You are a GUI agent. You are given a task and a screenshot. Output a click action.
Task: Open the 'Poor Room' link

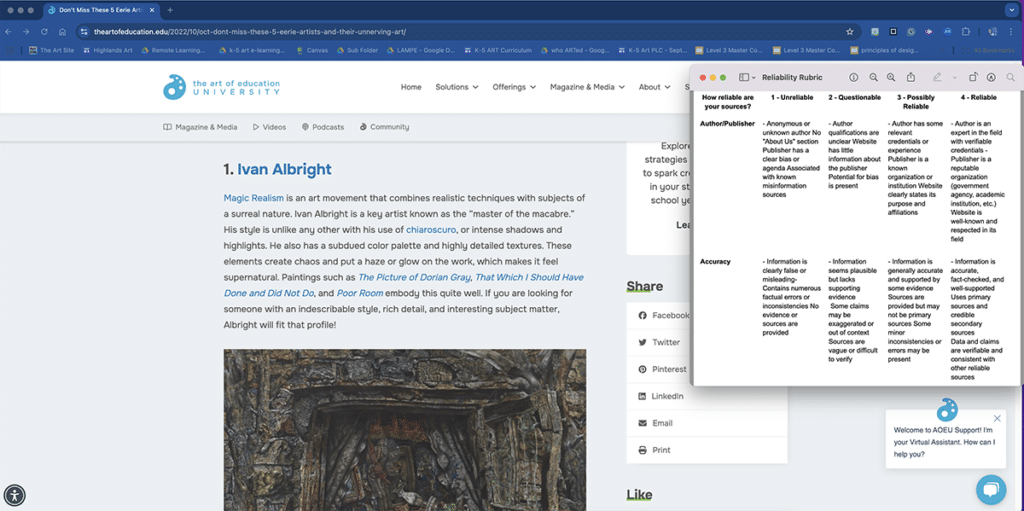coord(360,293)
